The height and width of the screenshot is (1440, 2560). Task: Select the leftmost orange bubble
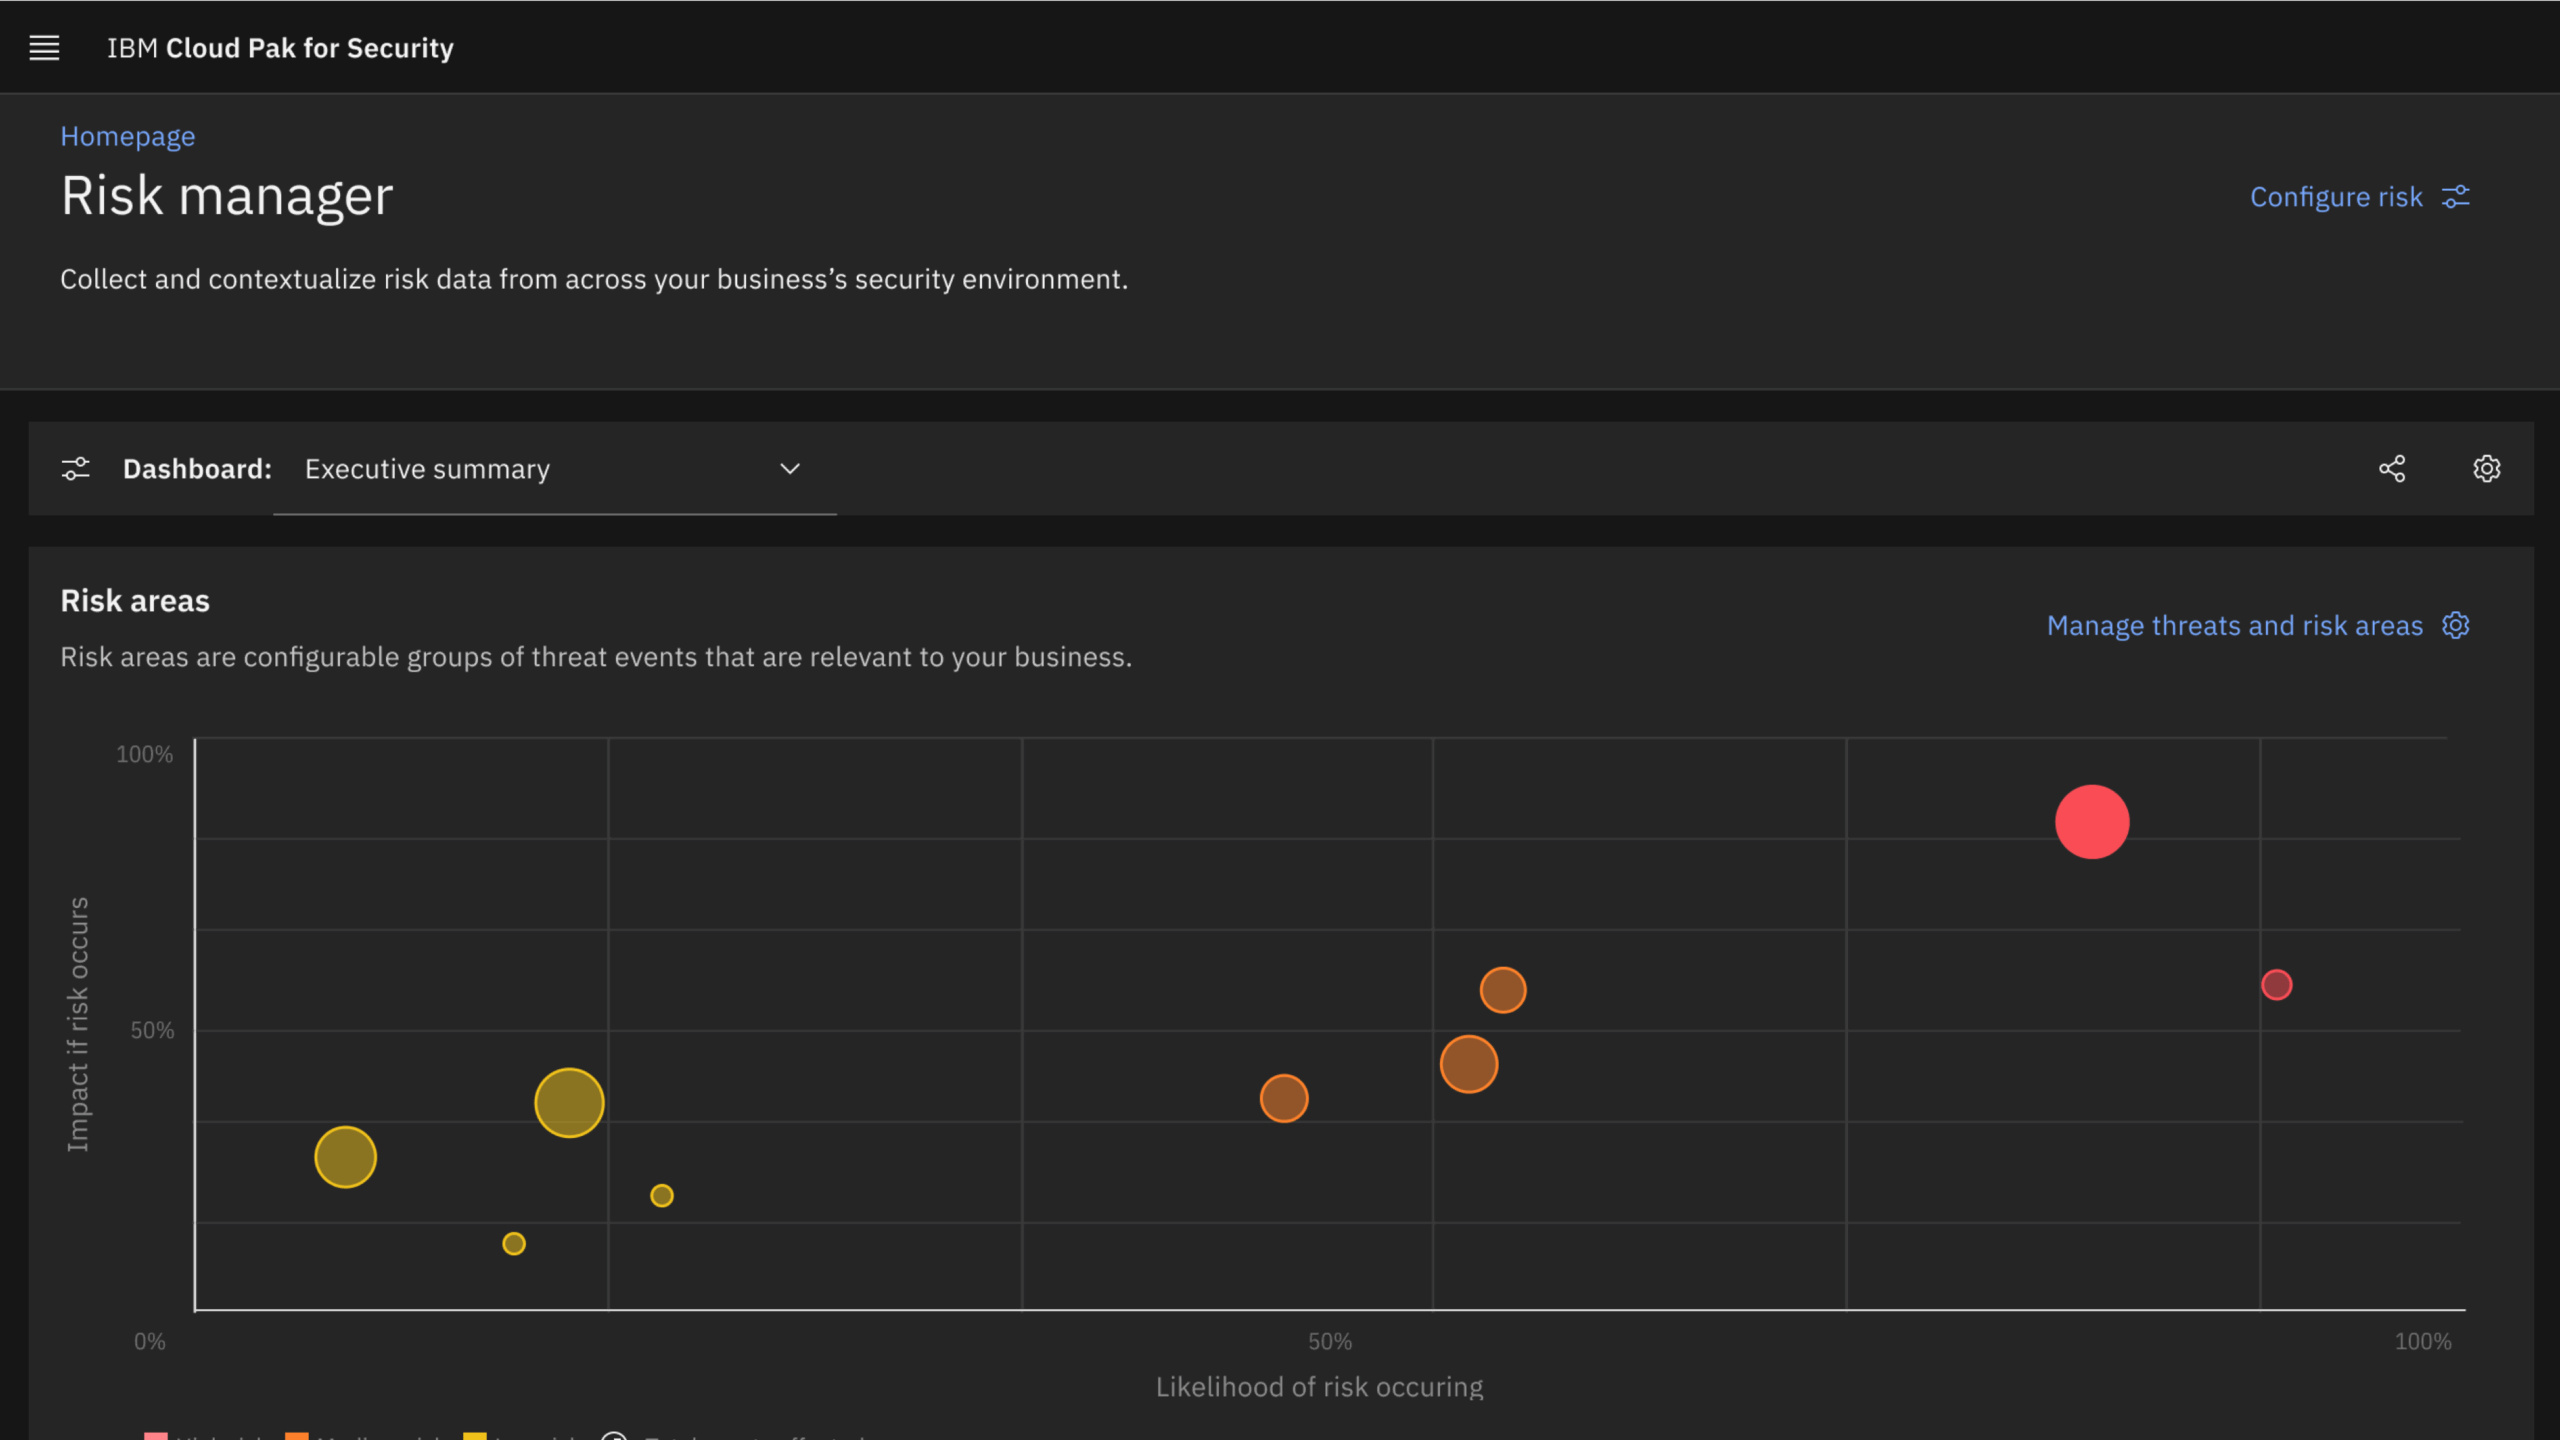tap(1284, 1098)
